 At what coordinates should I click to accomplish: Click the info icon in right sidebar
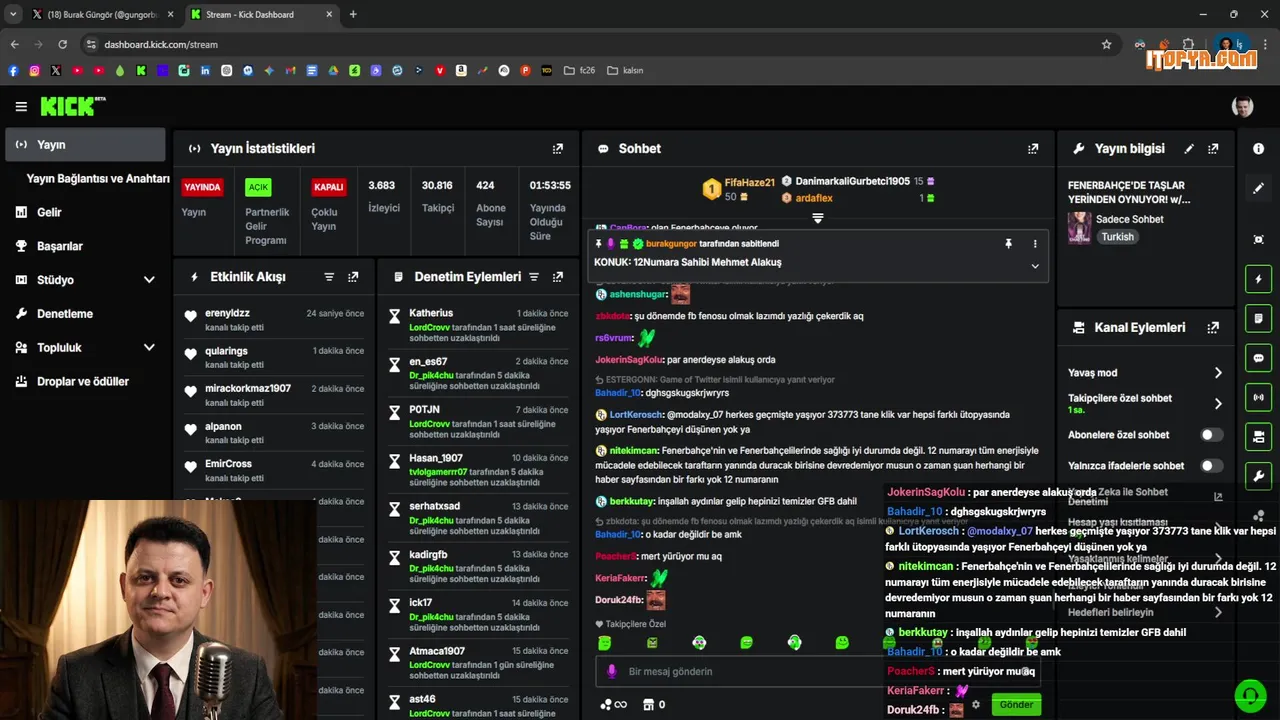point(1259,149)
